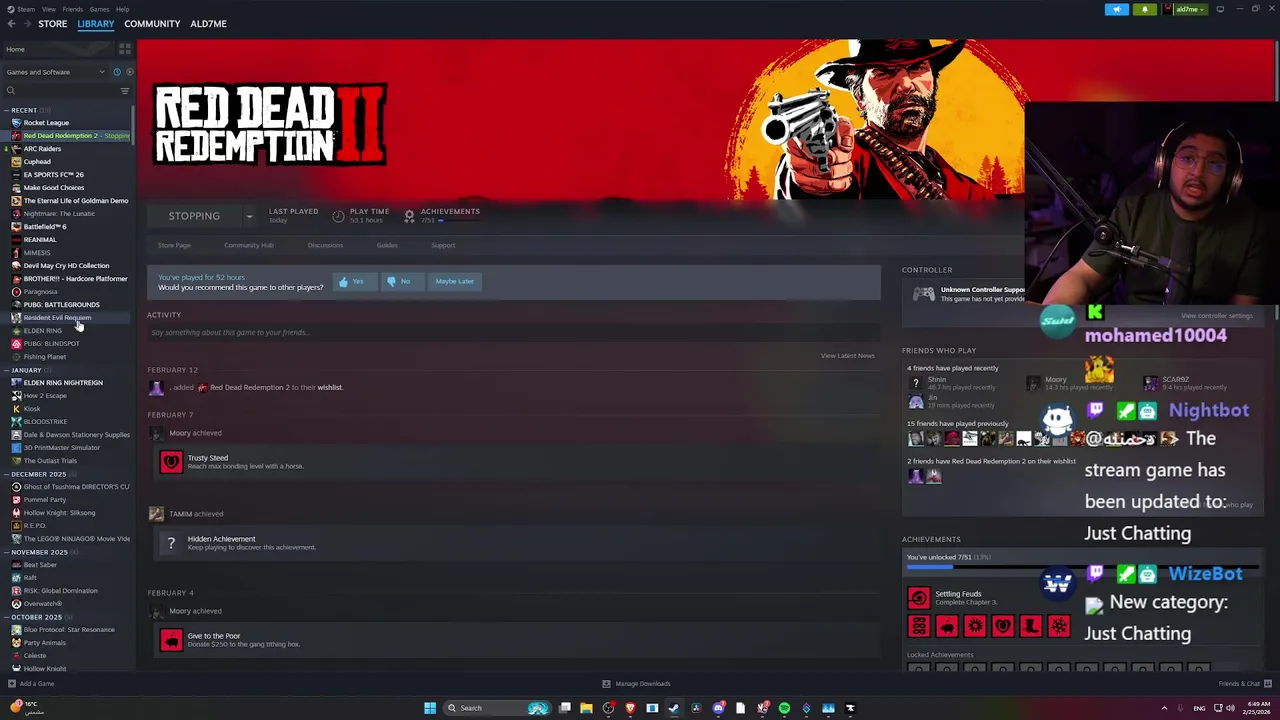
Task: Open the Help menu
Action: coord(122,9)
